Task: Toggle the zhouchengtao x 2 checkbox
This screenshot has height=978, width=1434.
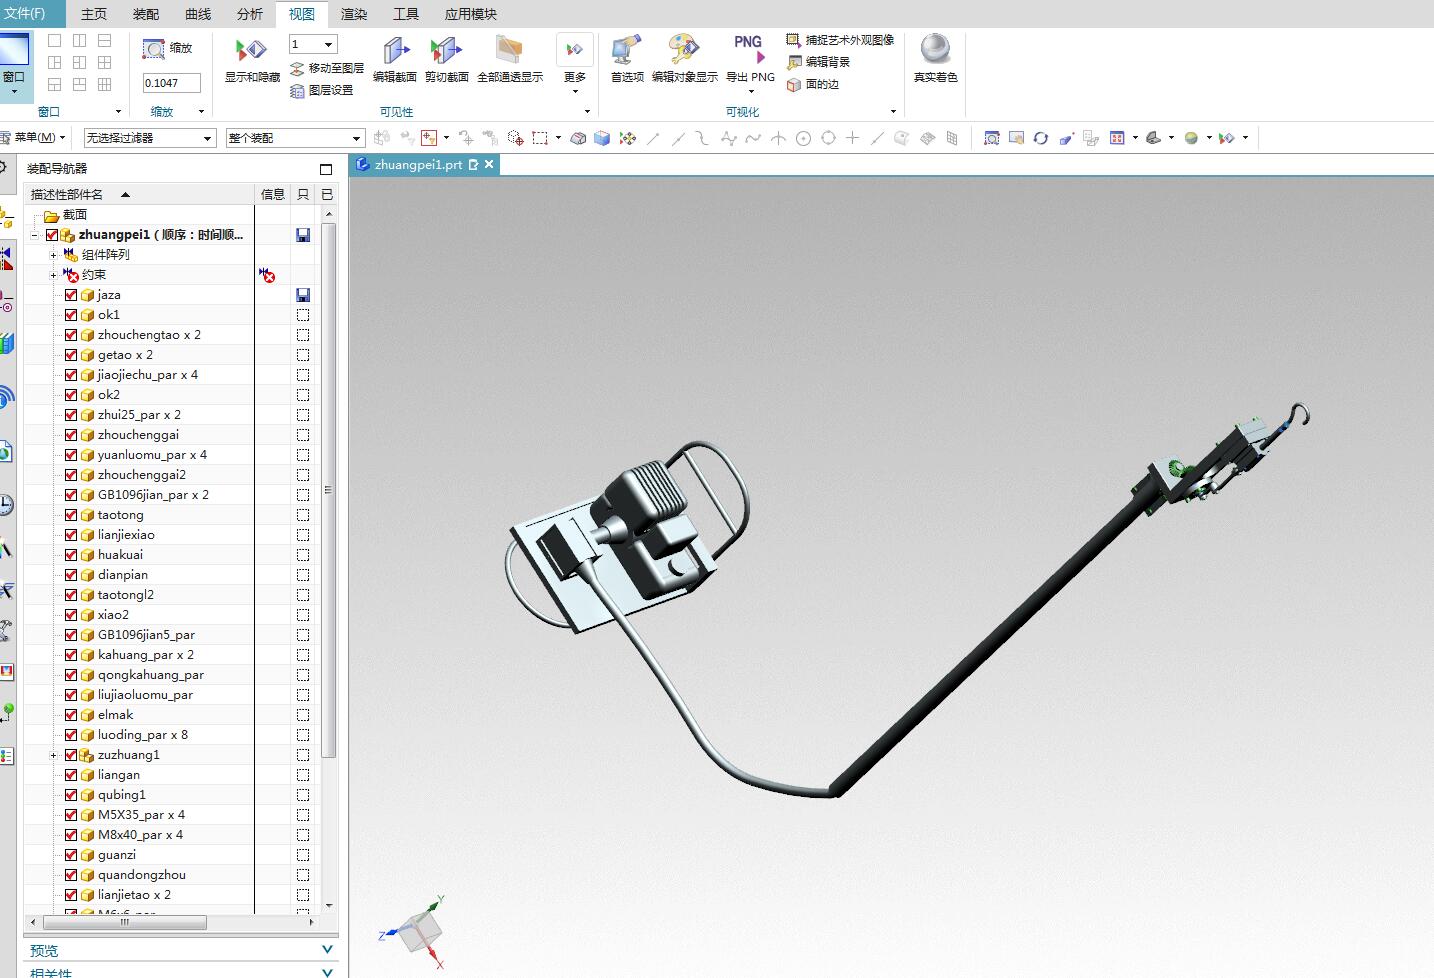Action: pos(71,335)
